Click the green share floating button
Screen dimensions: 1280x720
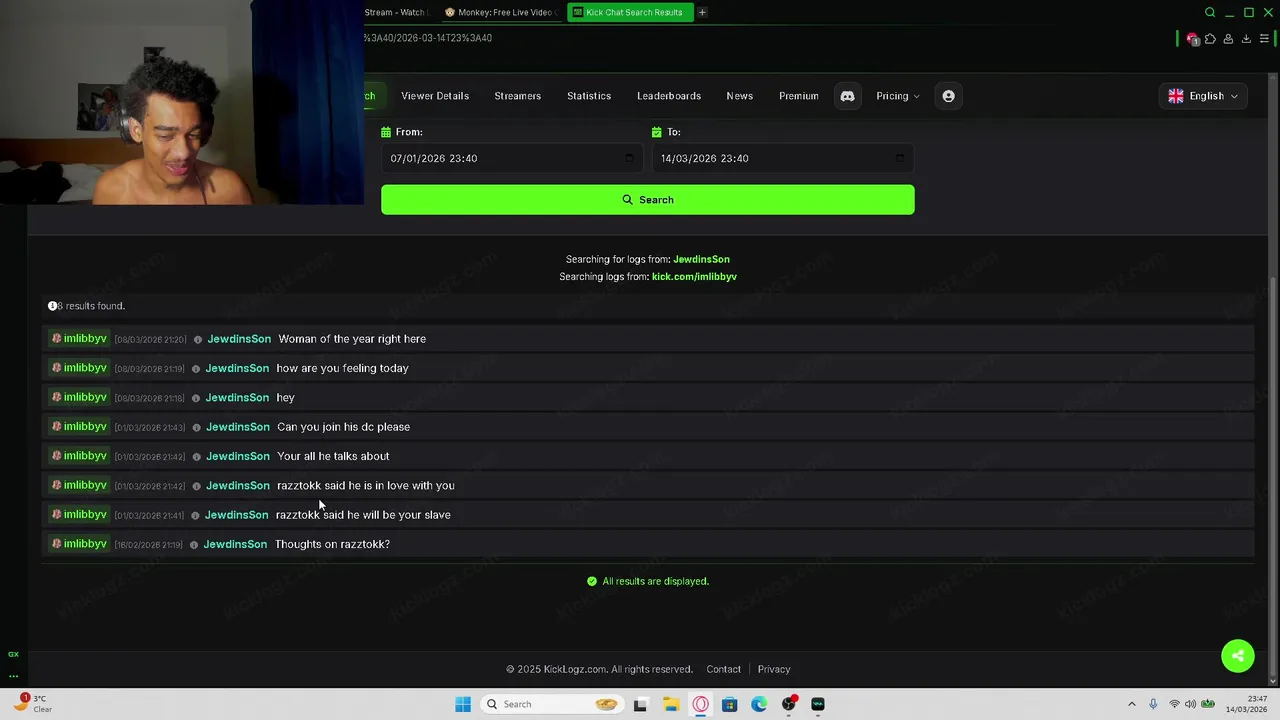1238,656
